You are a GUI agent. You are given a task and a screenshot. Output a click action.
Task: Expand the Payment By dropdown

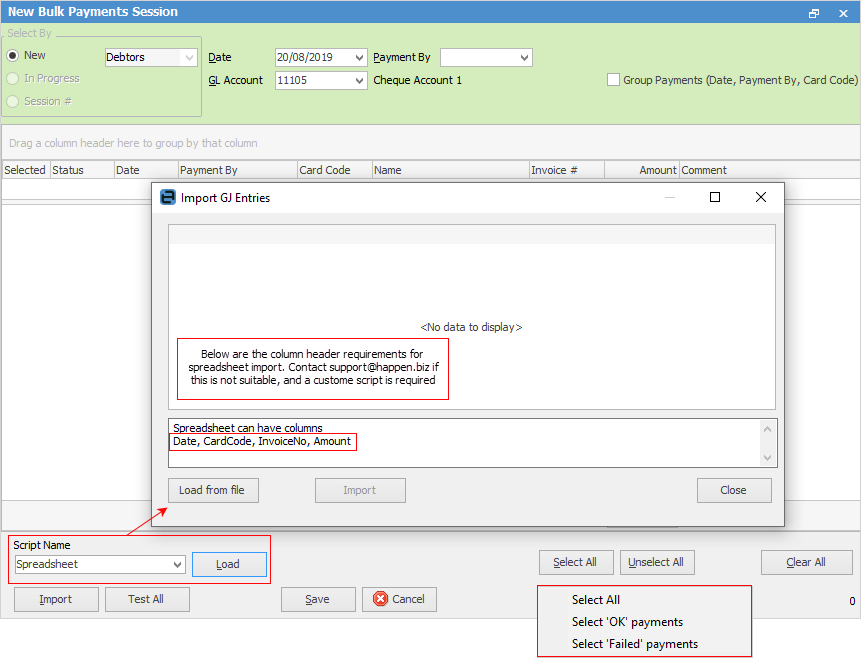[x=523, y=58]
